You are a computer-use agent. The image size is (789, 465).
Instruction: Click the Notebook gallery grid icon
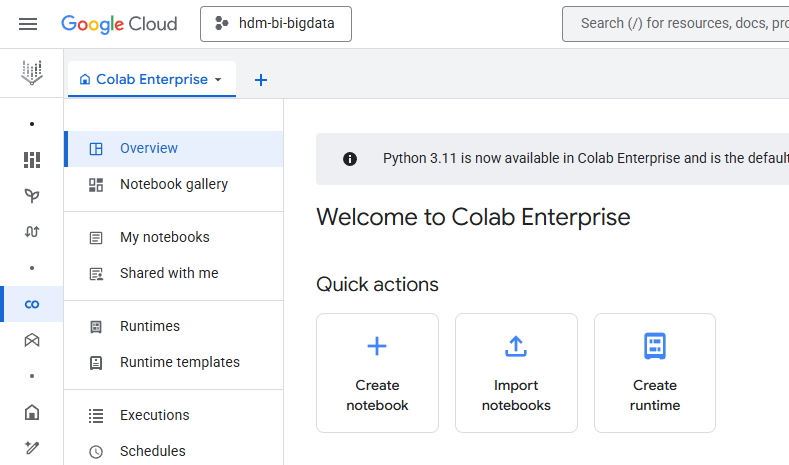tap(96, 185)
